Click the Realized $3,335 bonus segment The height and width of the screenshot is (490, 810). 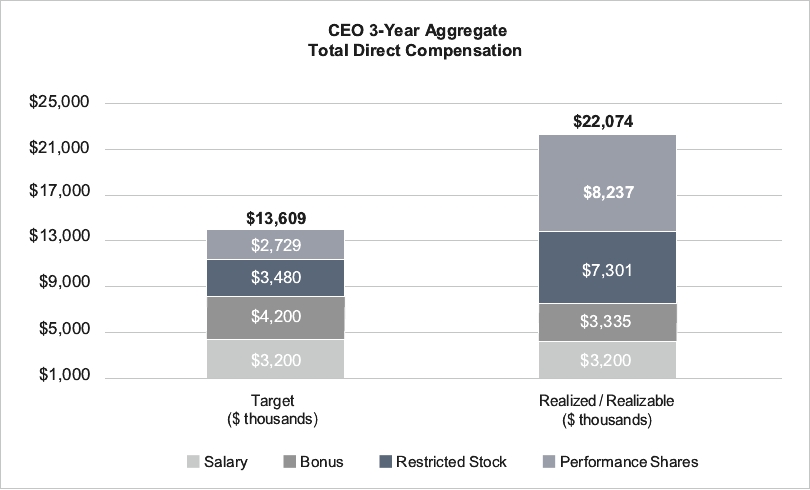607,322
